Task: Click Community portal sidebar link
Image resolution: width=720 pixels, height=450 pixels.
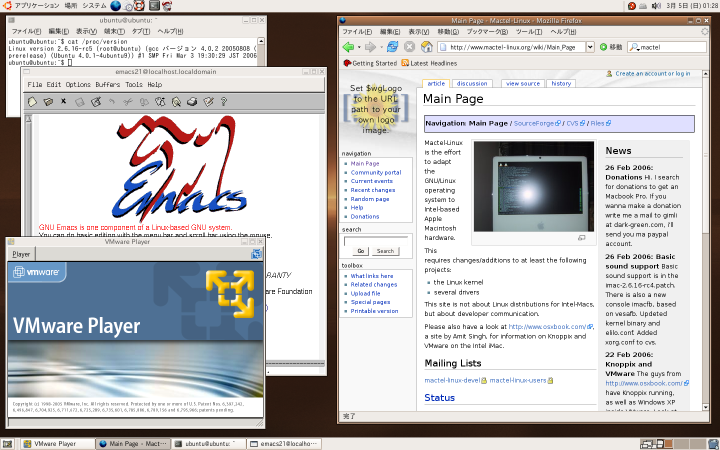Action: click(x=376, y=172)
